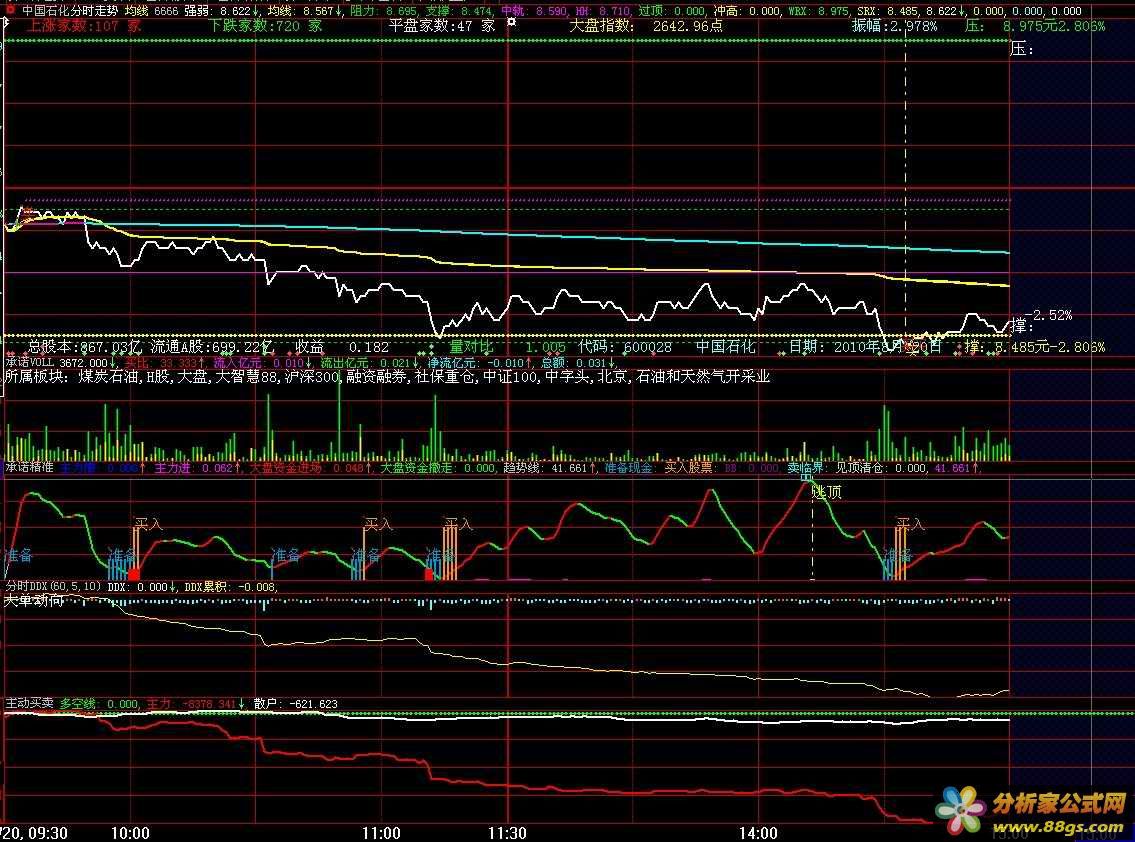
Task: Click the last 买入 signal after 14:00
Action: [911, 523]
